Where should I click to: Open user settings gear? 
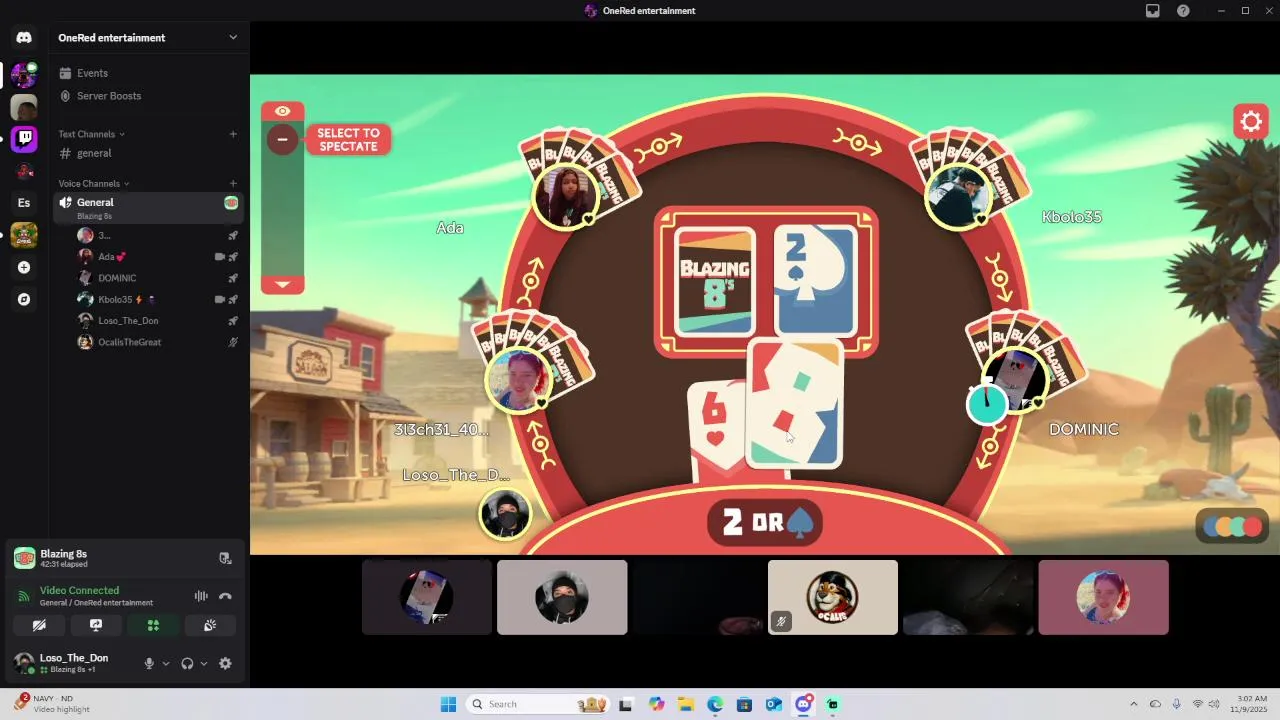click(225, 663)
